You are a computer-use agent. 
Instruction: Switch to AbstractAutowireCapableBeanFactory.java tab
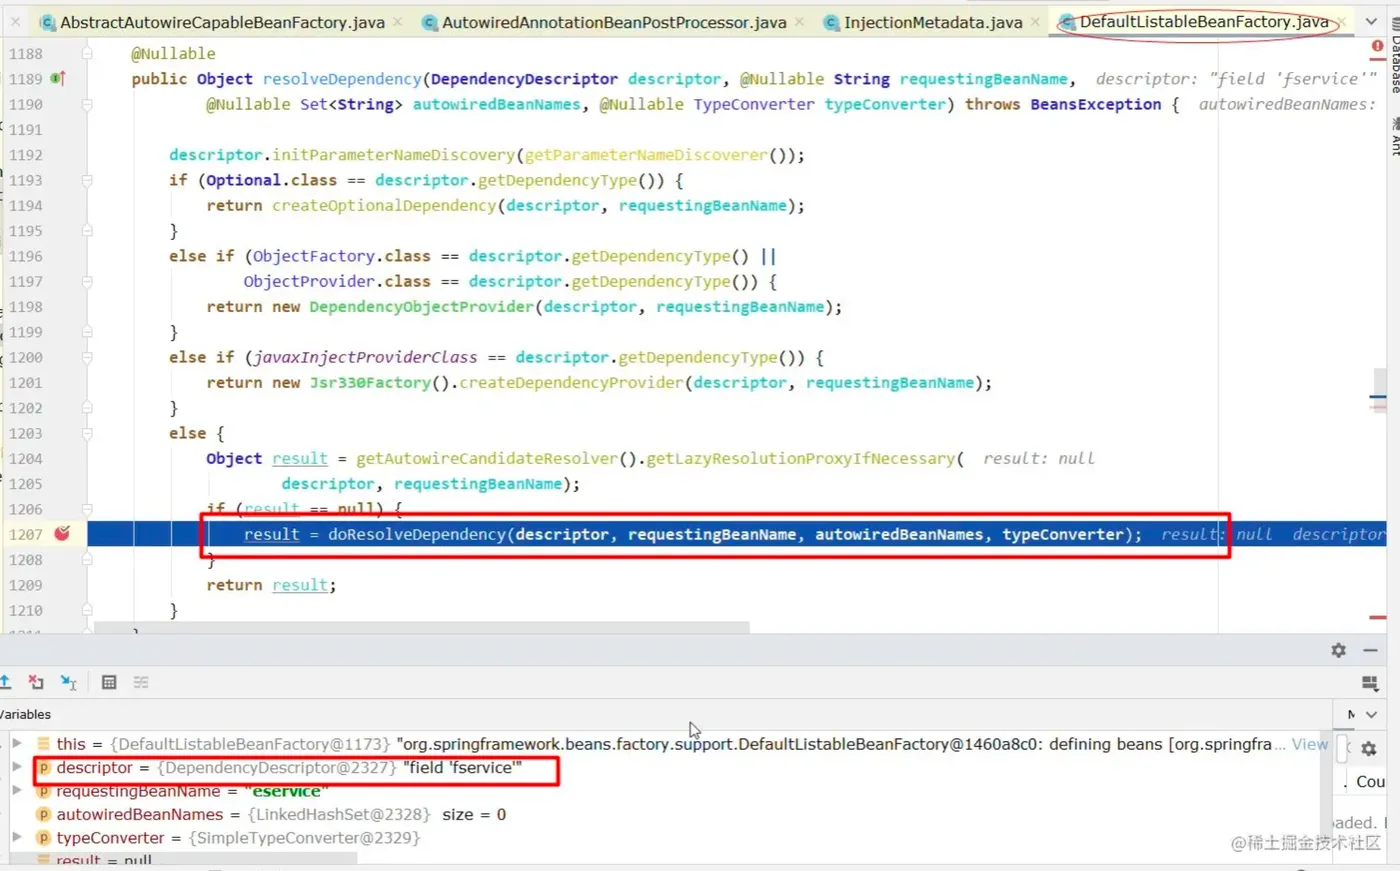[x=222, y=21]
